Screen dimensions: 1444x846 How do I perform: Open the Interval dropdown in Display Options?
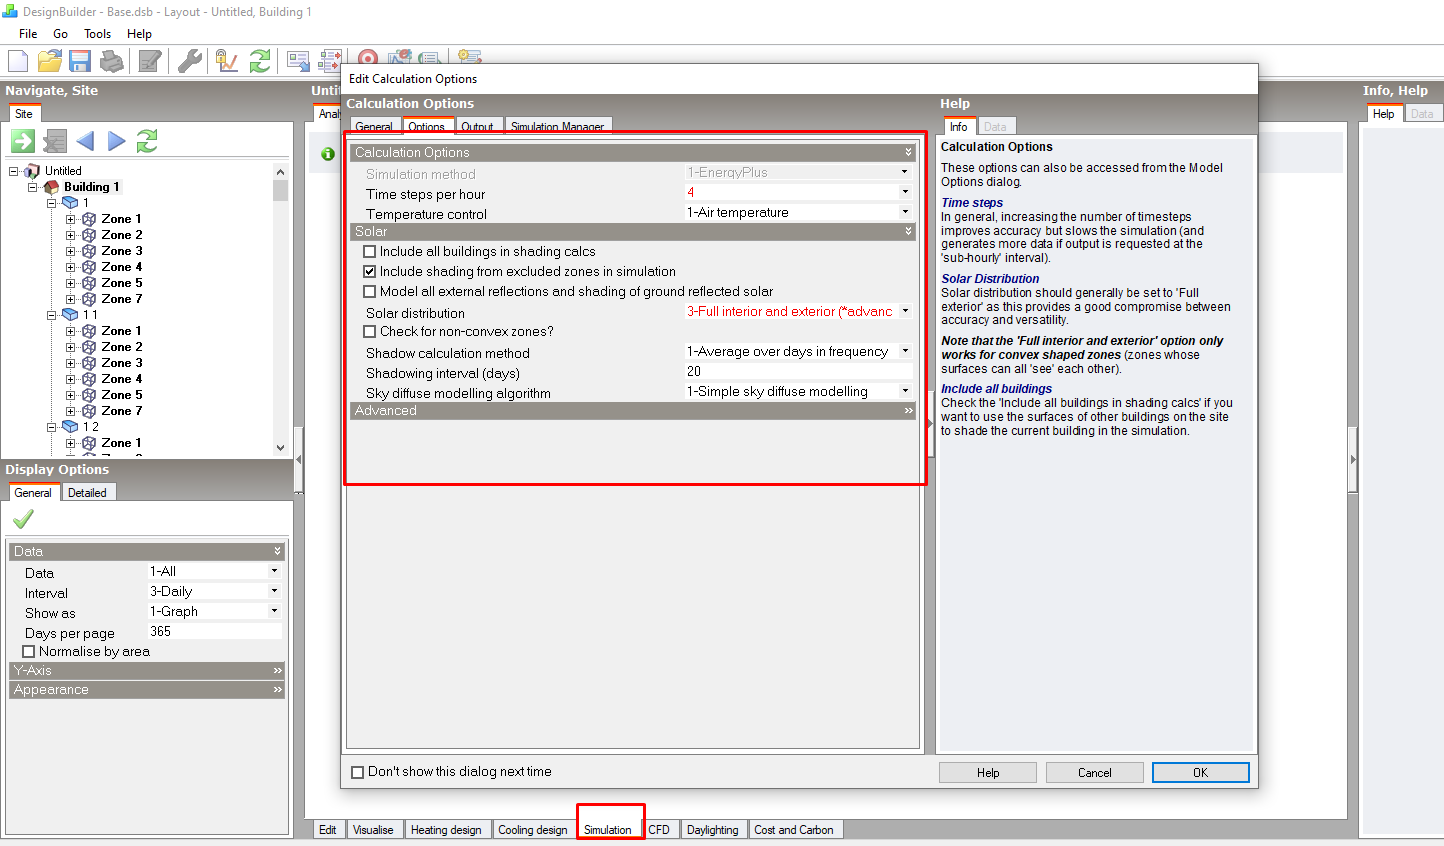[274, 591]
